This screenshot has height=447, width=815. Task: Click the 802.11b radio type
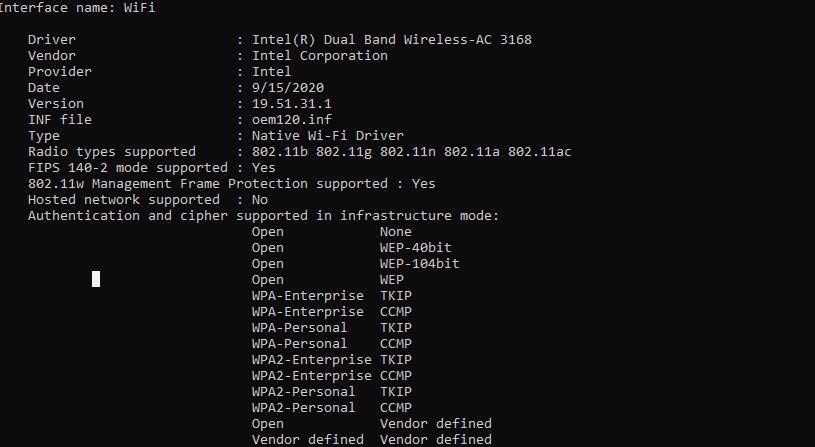(x=280, y=152)
